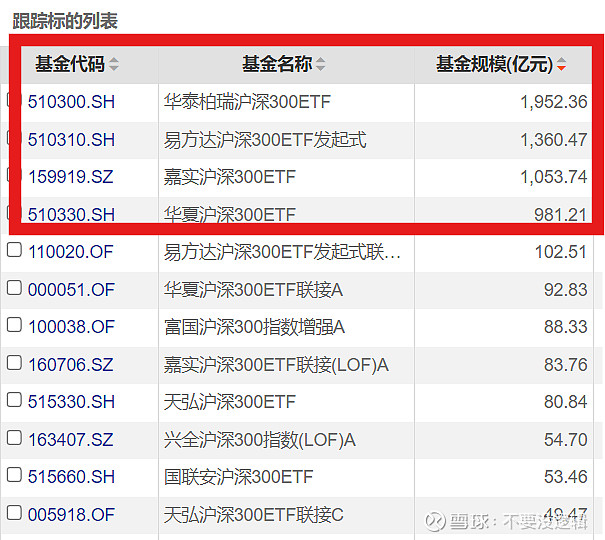Select the fund size value 1,053.74
The width and height of the screenshot is (605, 540).
coord(554,177)
